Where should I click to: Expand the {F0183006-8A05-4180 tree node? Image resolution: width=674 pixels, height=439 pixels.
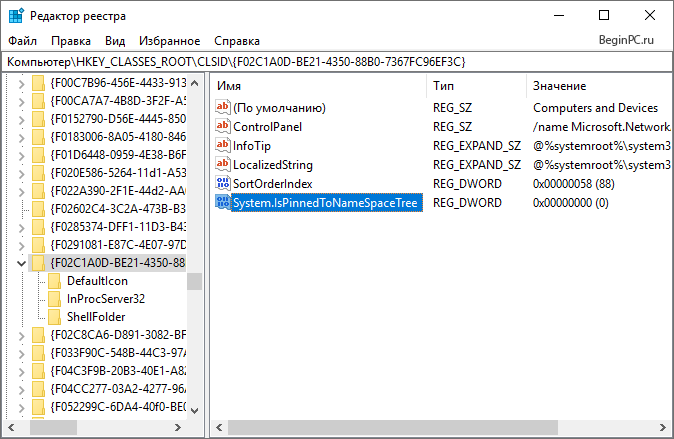tap(21, 138)
